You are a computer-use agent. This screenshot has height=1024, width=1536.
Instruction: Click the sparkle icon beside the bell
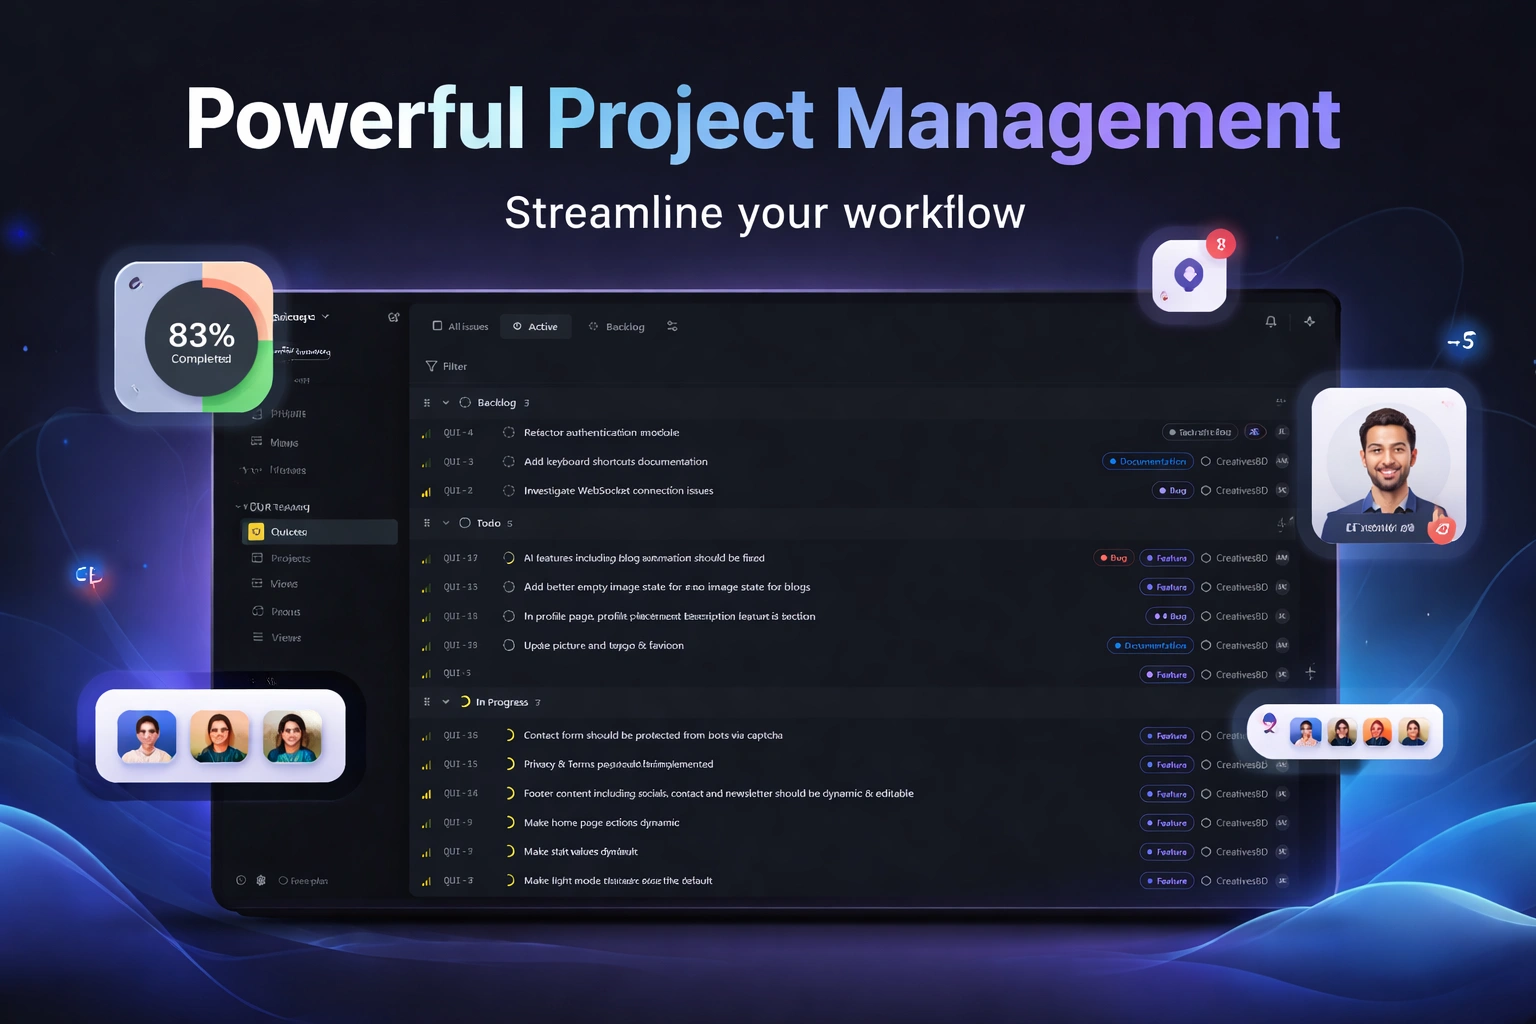(x=1309, y=322)
